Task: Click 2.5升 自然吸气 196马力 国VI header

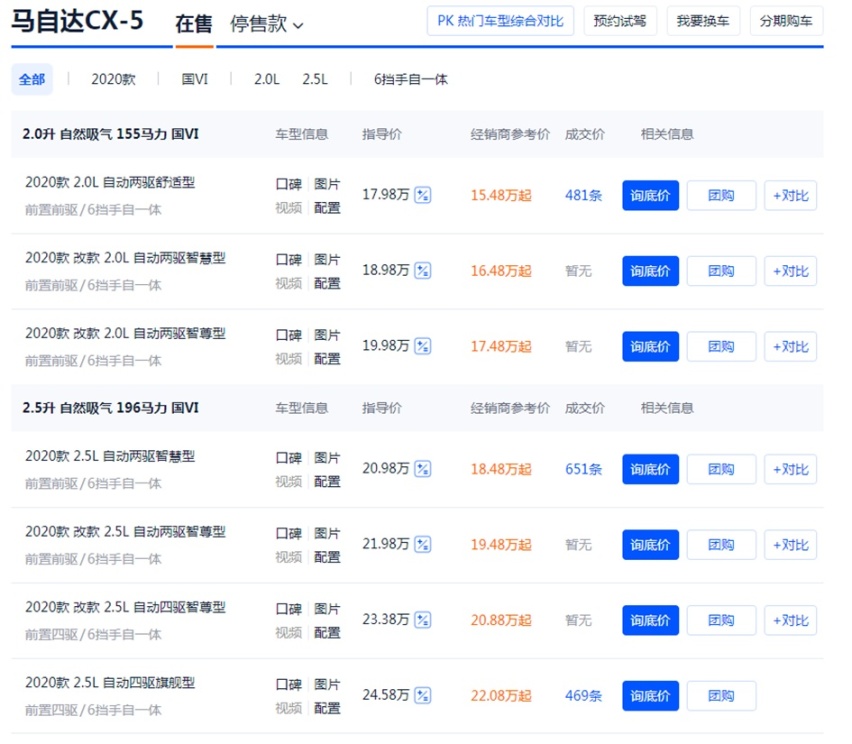Action: click(x=110, y=408)
